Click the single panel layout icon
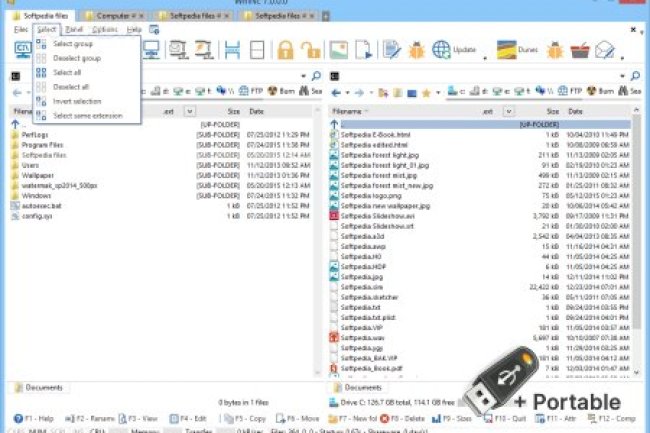650x433 pixels. [x=257, y=50]
